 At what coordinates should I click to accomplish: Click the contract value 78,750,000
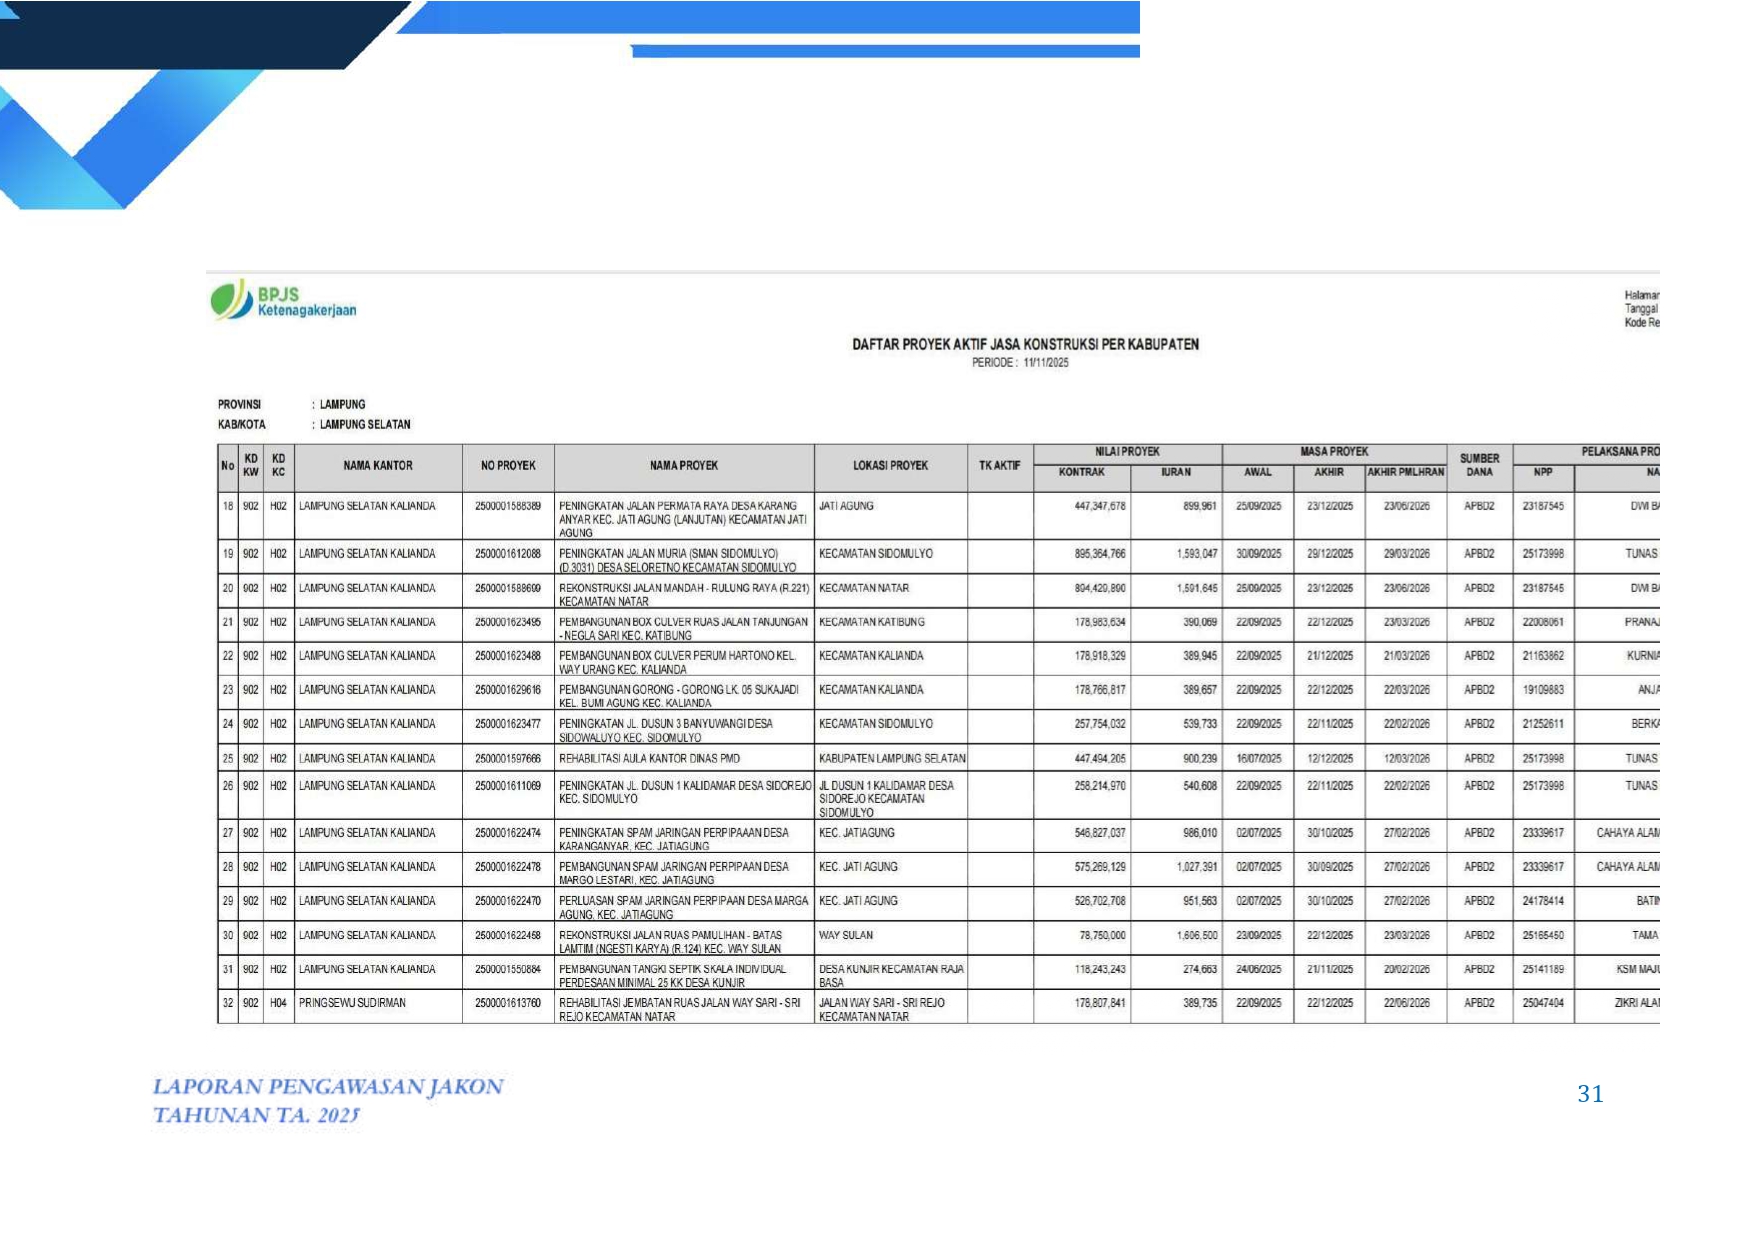(1102, 936)
